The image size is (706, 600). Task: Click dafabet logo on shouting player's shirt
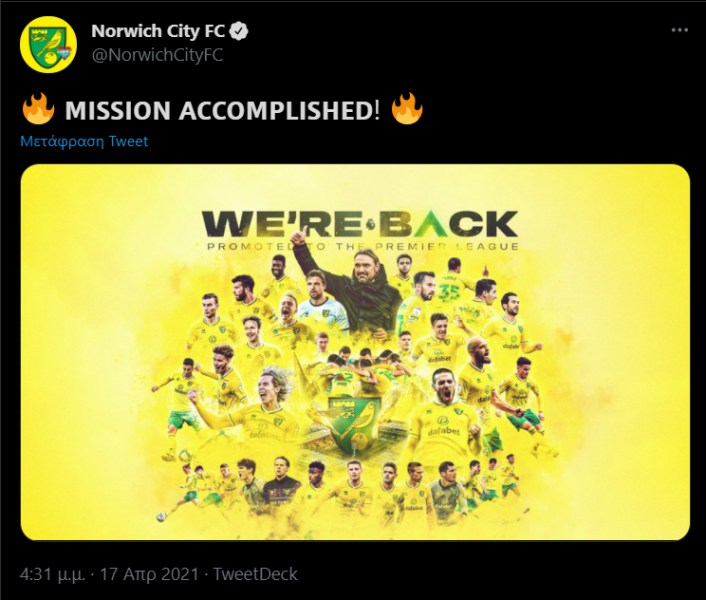point(443,430)
